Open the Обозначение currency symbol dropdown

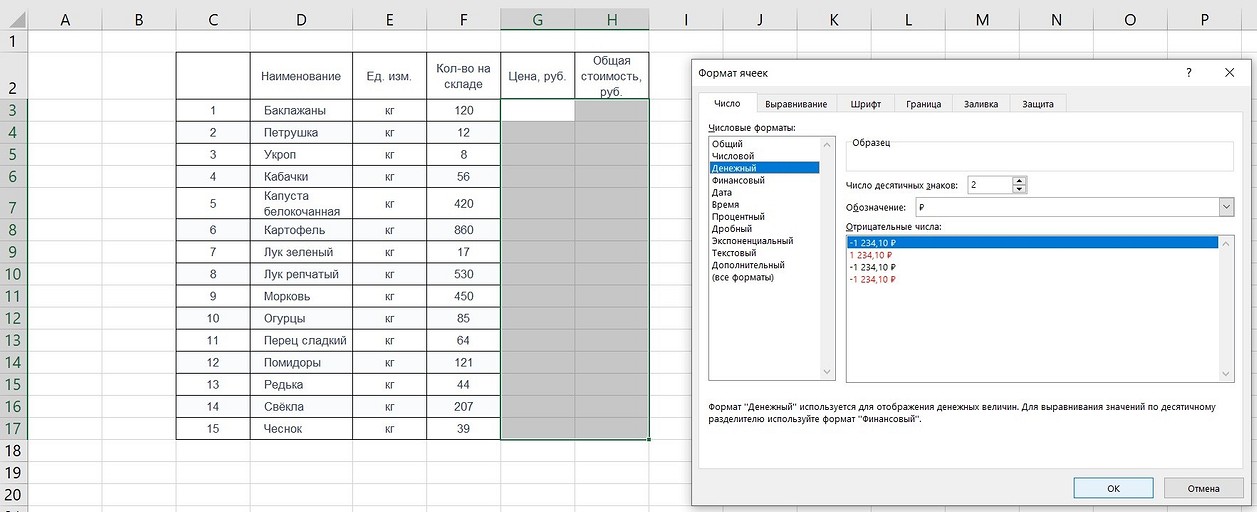point(1226,207)
